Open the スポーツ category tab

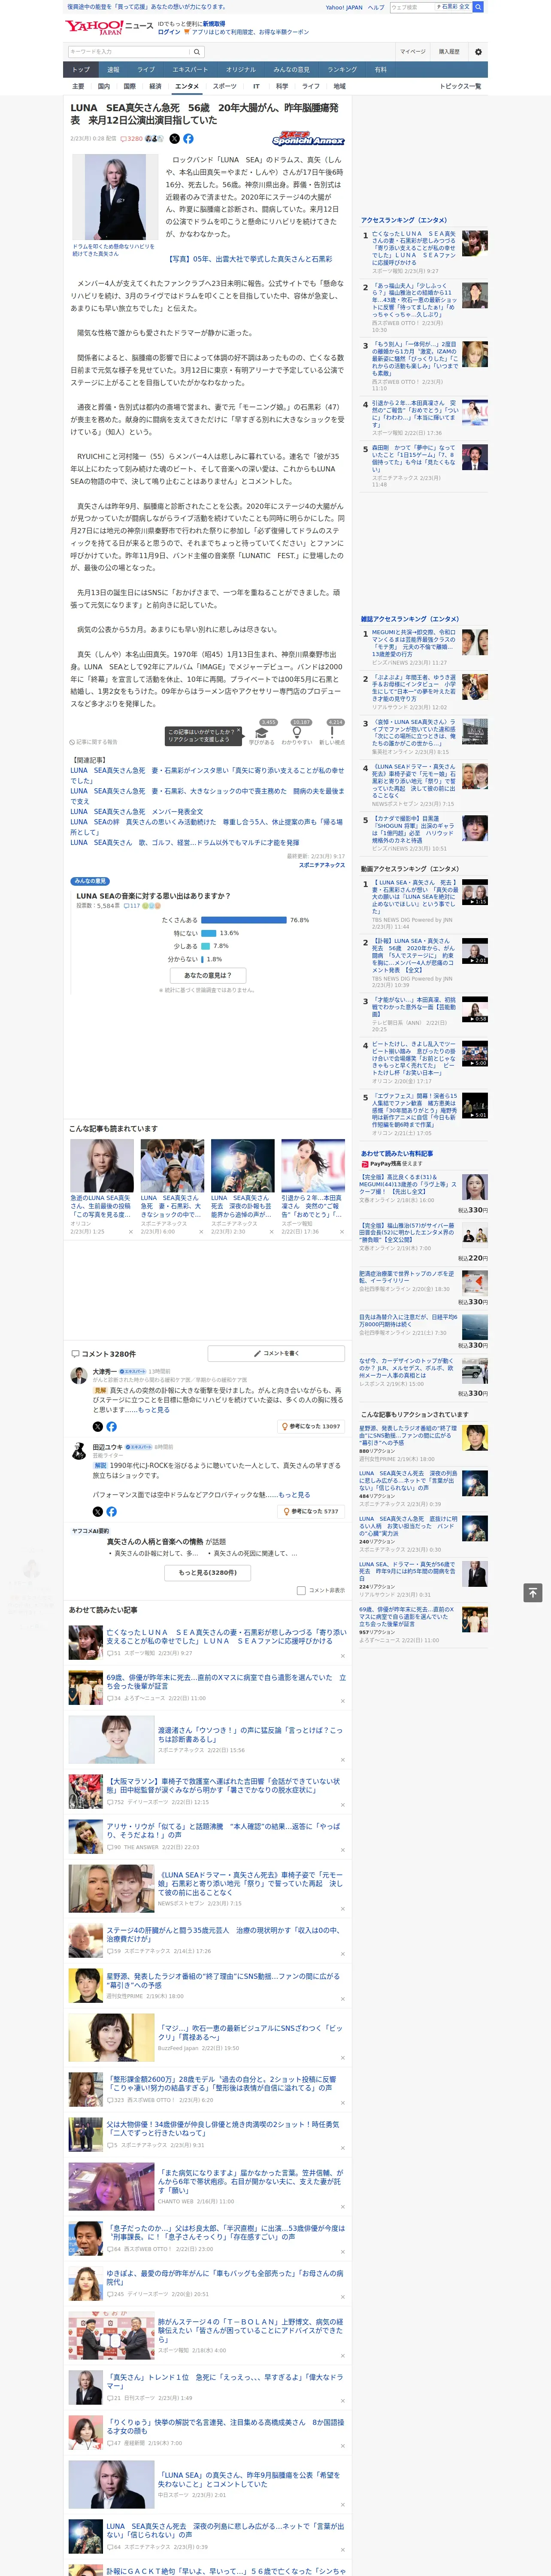[225, 86]
